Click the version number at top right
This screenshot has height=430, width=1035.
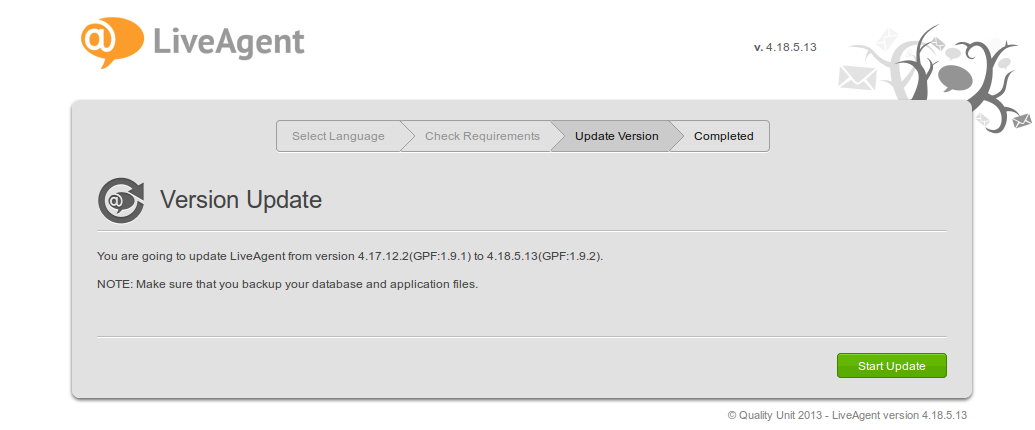coord(786,47)
